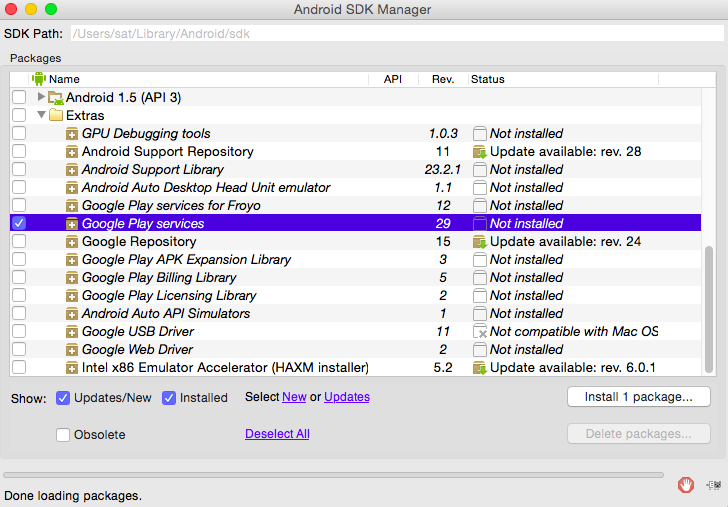Check the Android Support Repository checkbox
The image size is (728, 507).
tap(19, 151)
